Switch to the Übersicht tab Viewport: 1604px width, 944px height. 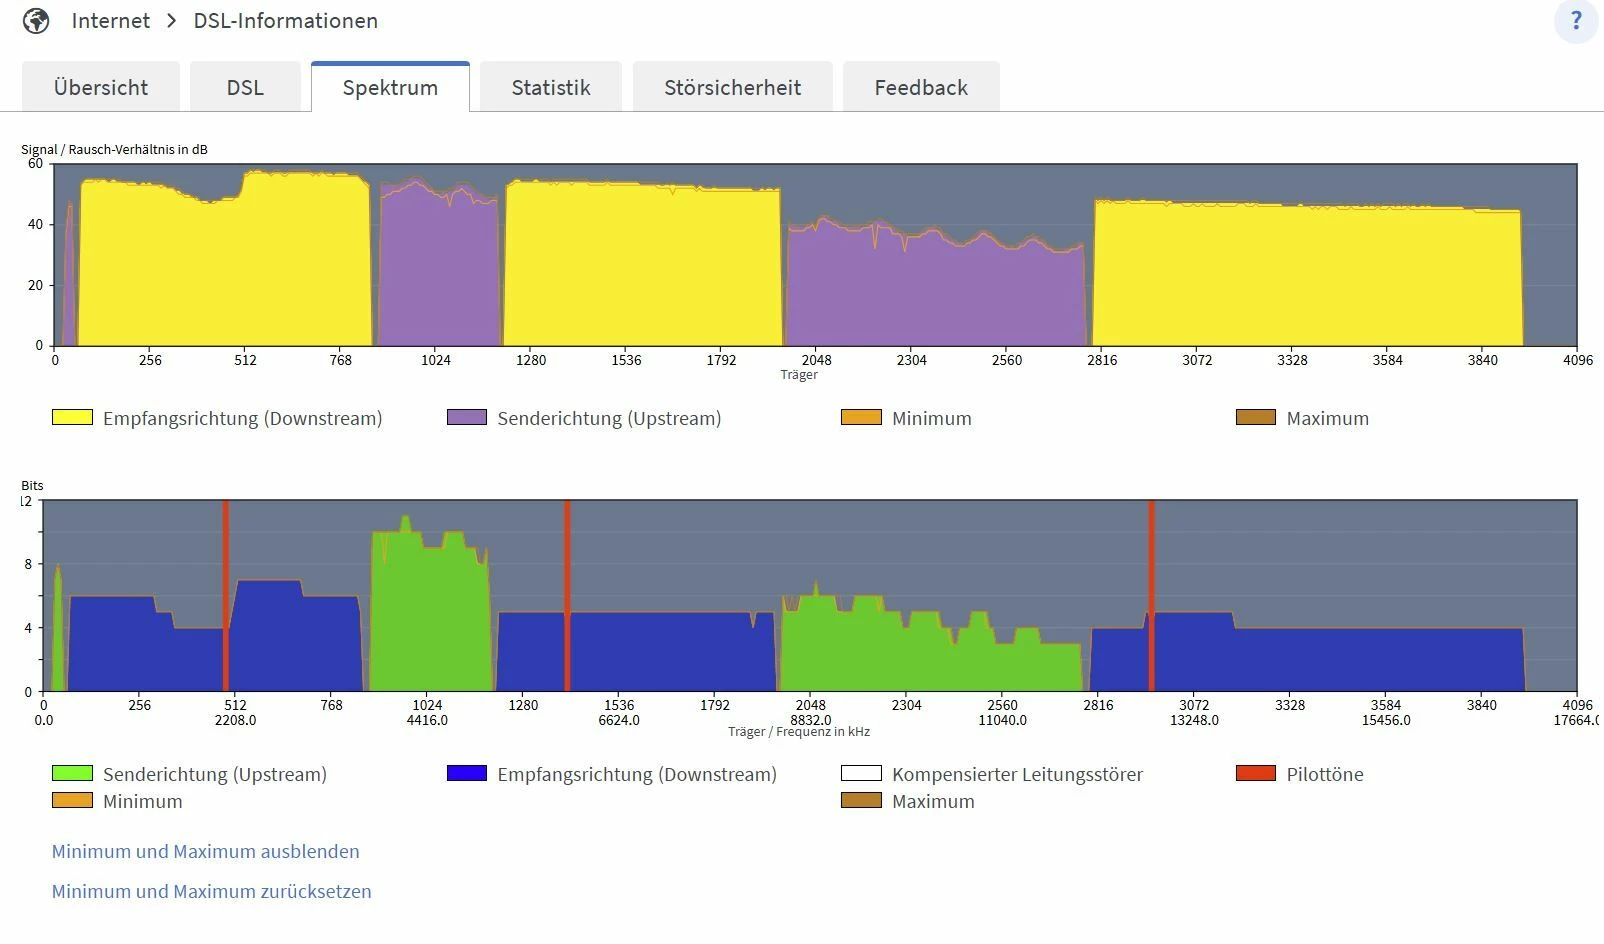tap(101, 87)
